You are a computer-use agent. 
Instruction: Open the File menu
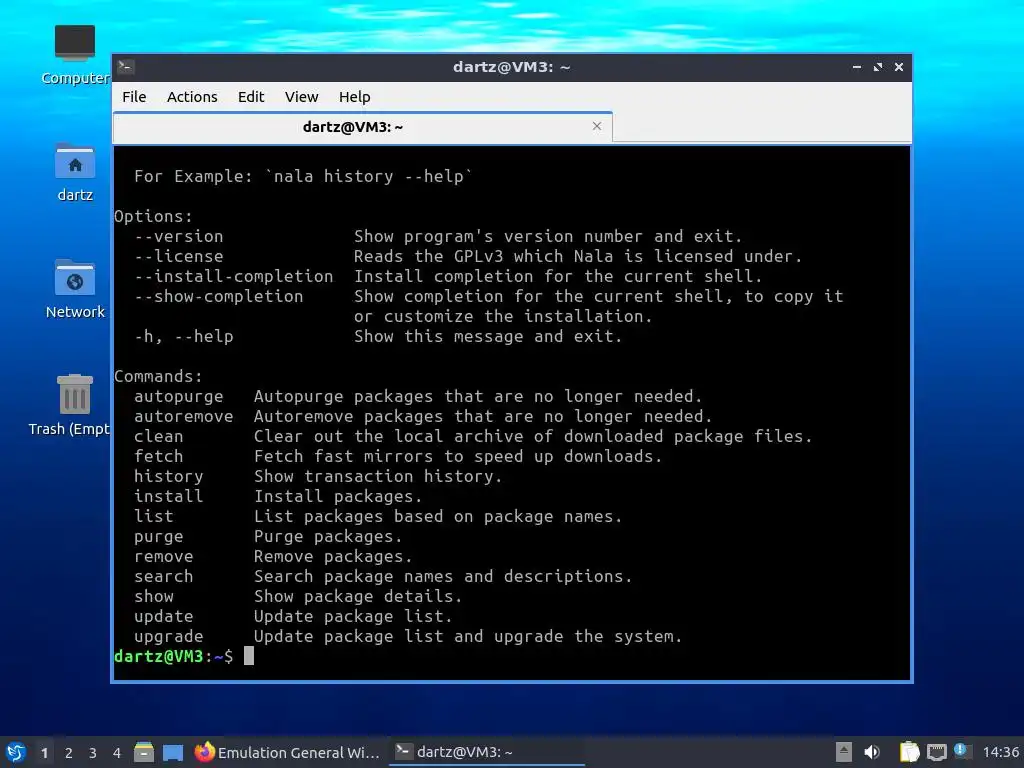click(x=134, y=97)
